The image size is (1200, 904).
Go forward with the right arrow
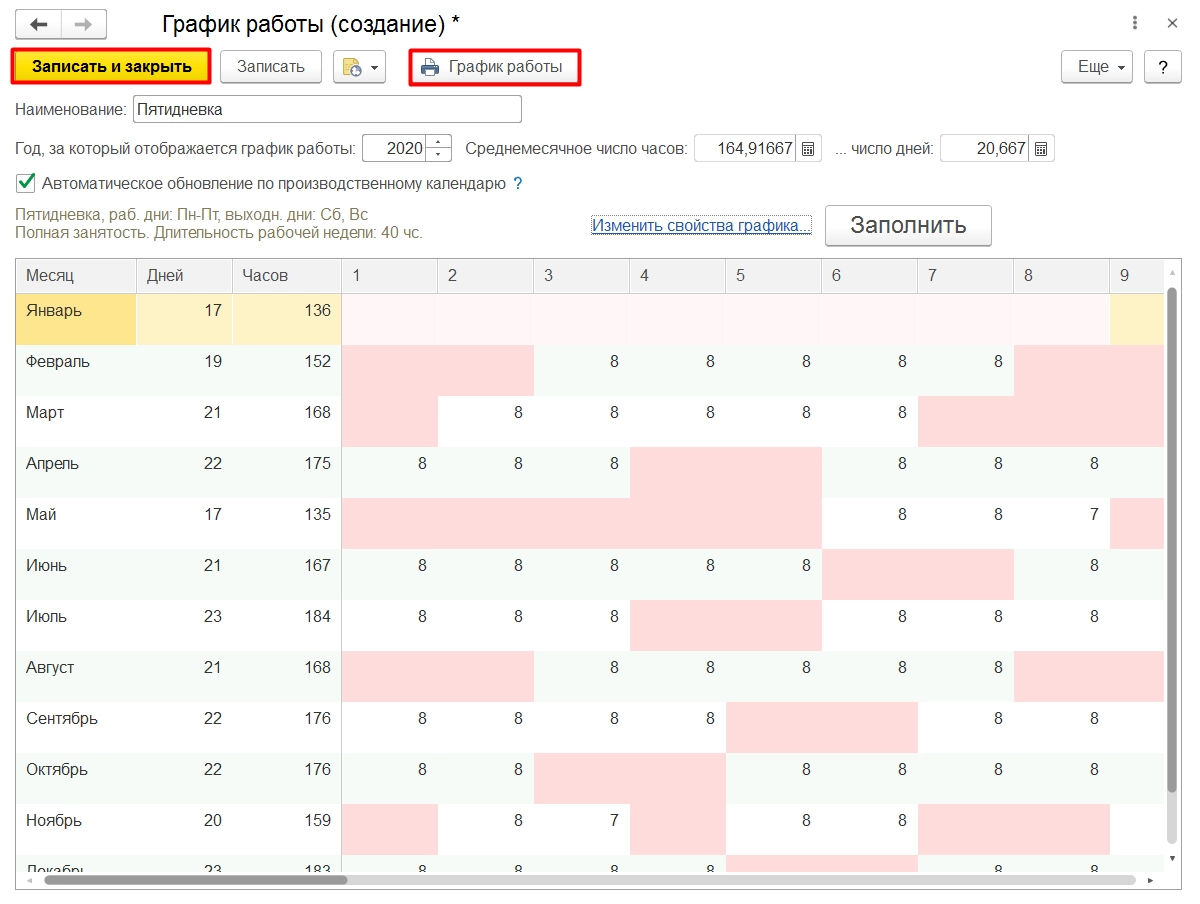84,23
